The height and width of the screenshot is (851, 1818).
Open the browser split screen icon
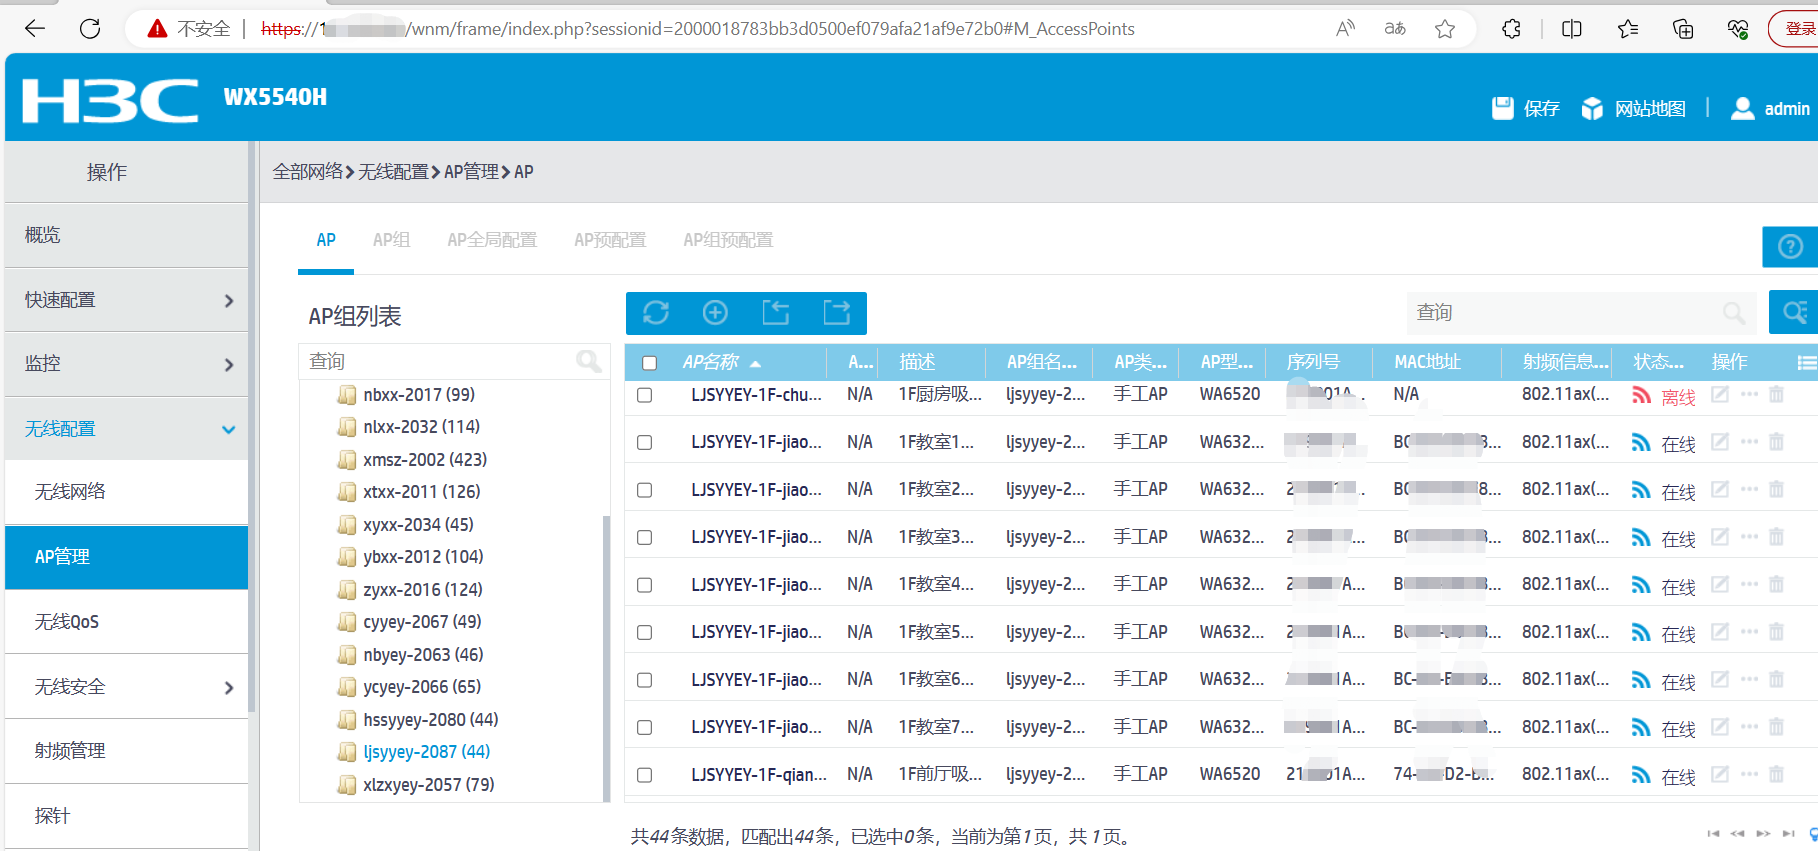pos(1572,29)
